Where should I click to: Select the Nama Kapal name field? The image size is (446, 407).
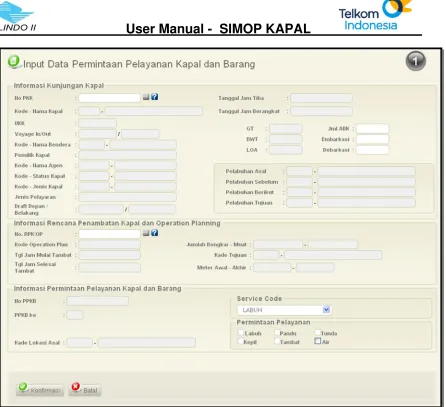[x=154, y=111]
